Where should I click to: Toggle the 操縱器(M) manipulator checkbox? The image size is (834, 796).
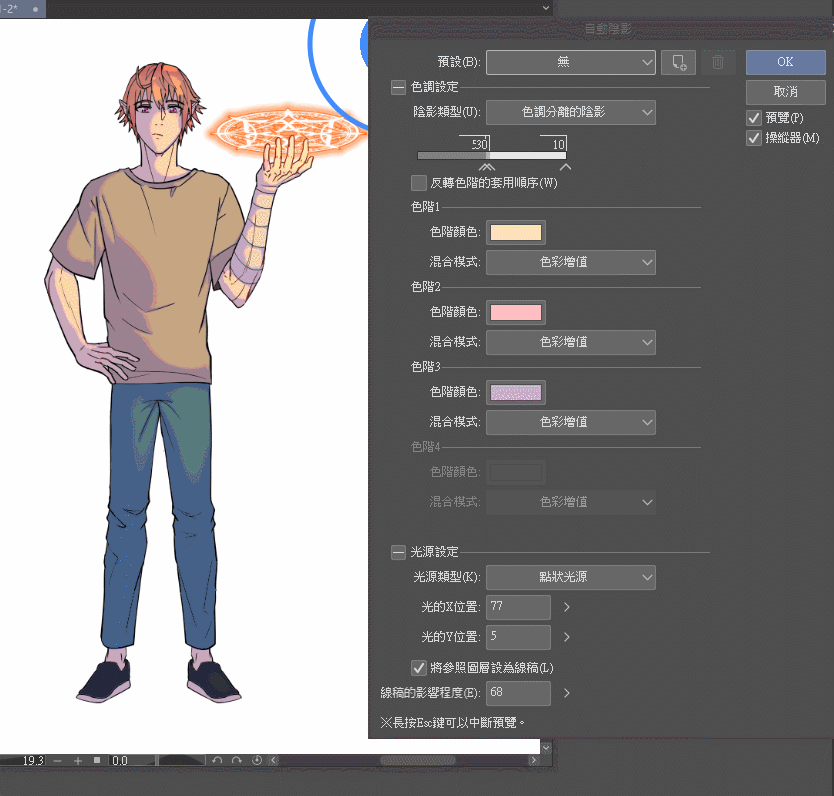[x=754, y=138]
